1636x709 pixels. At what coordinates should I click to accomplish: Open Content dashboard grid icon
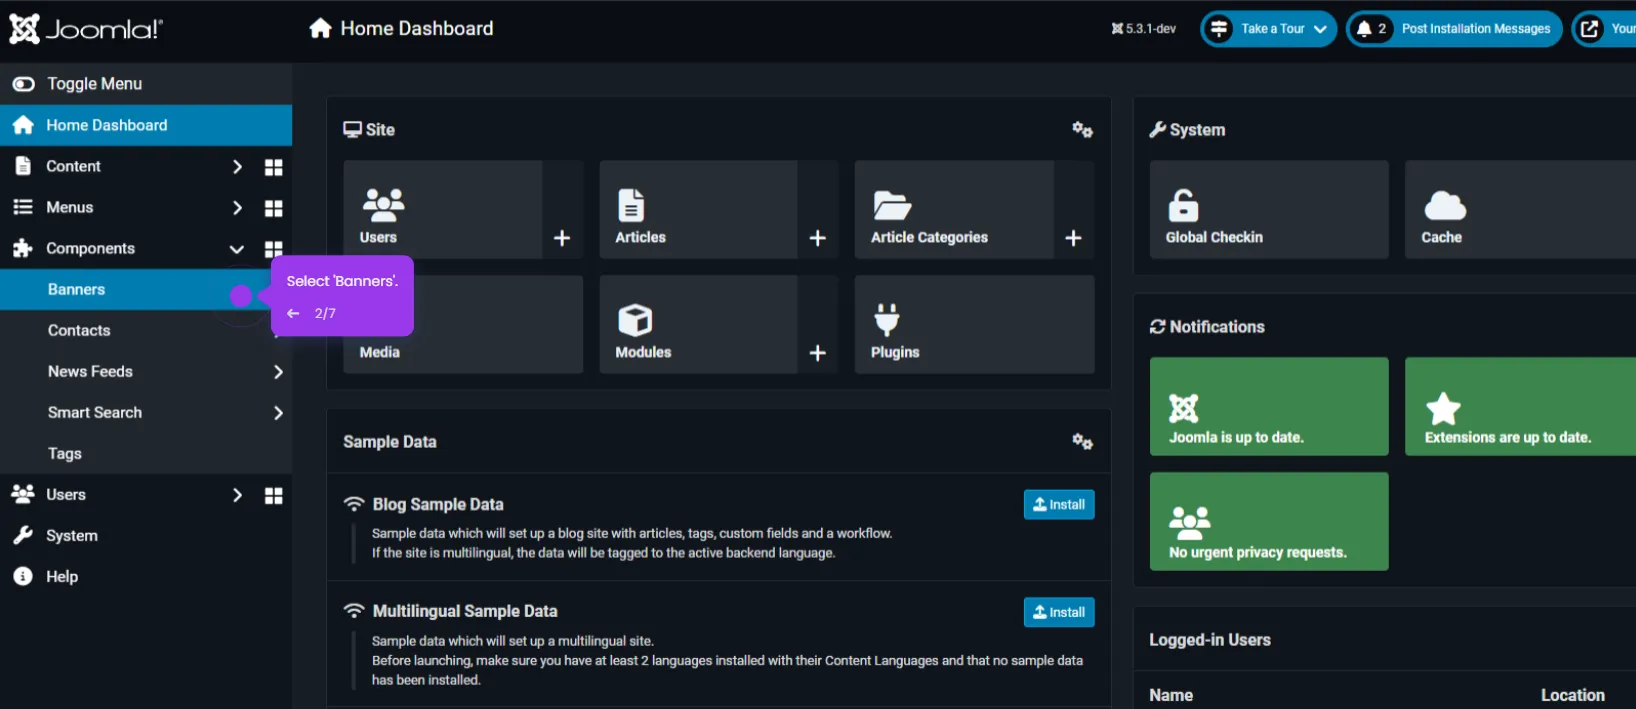tap(273, 167)
